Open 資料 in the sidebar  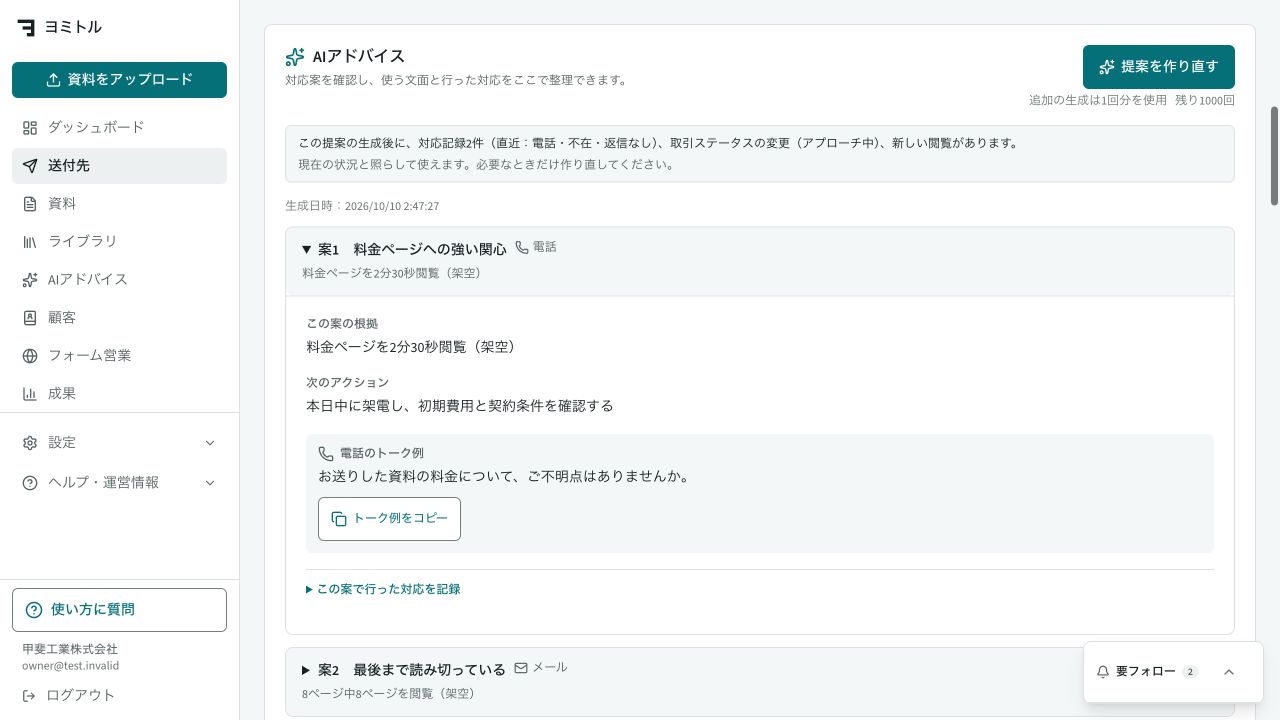pos(119,204)
